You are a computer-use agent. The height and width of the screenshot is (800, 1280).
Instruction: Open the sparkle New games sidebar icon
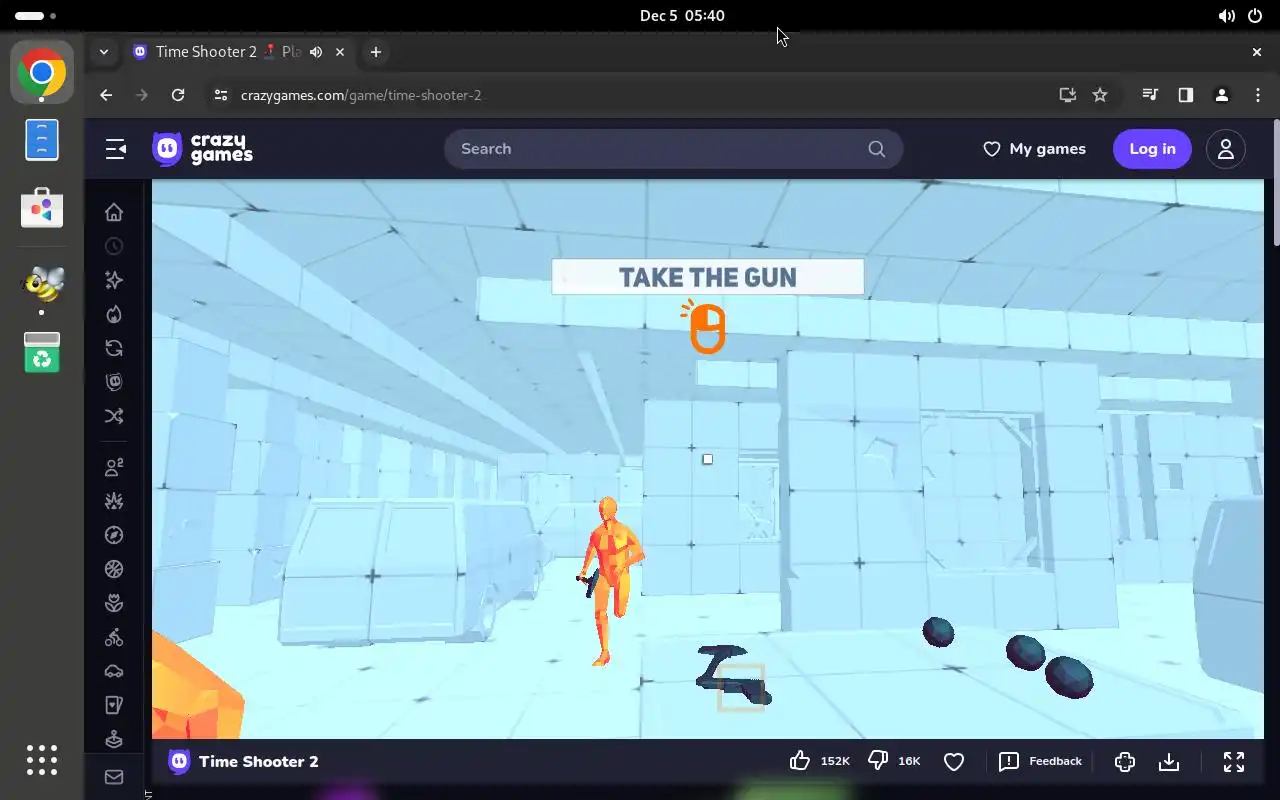[114, 280]
